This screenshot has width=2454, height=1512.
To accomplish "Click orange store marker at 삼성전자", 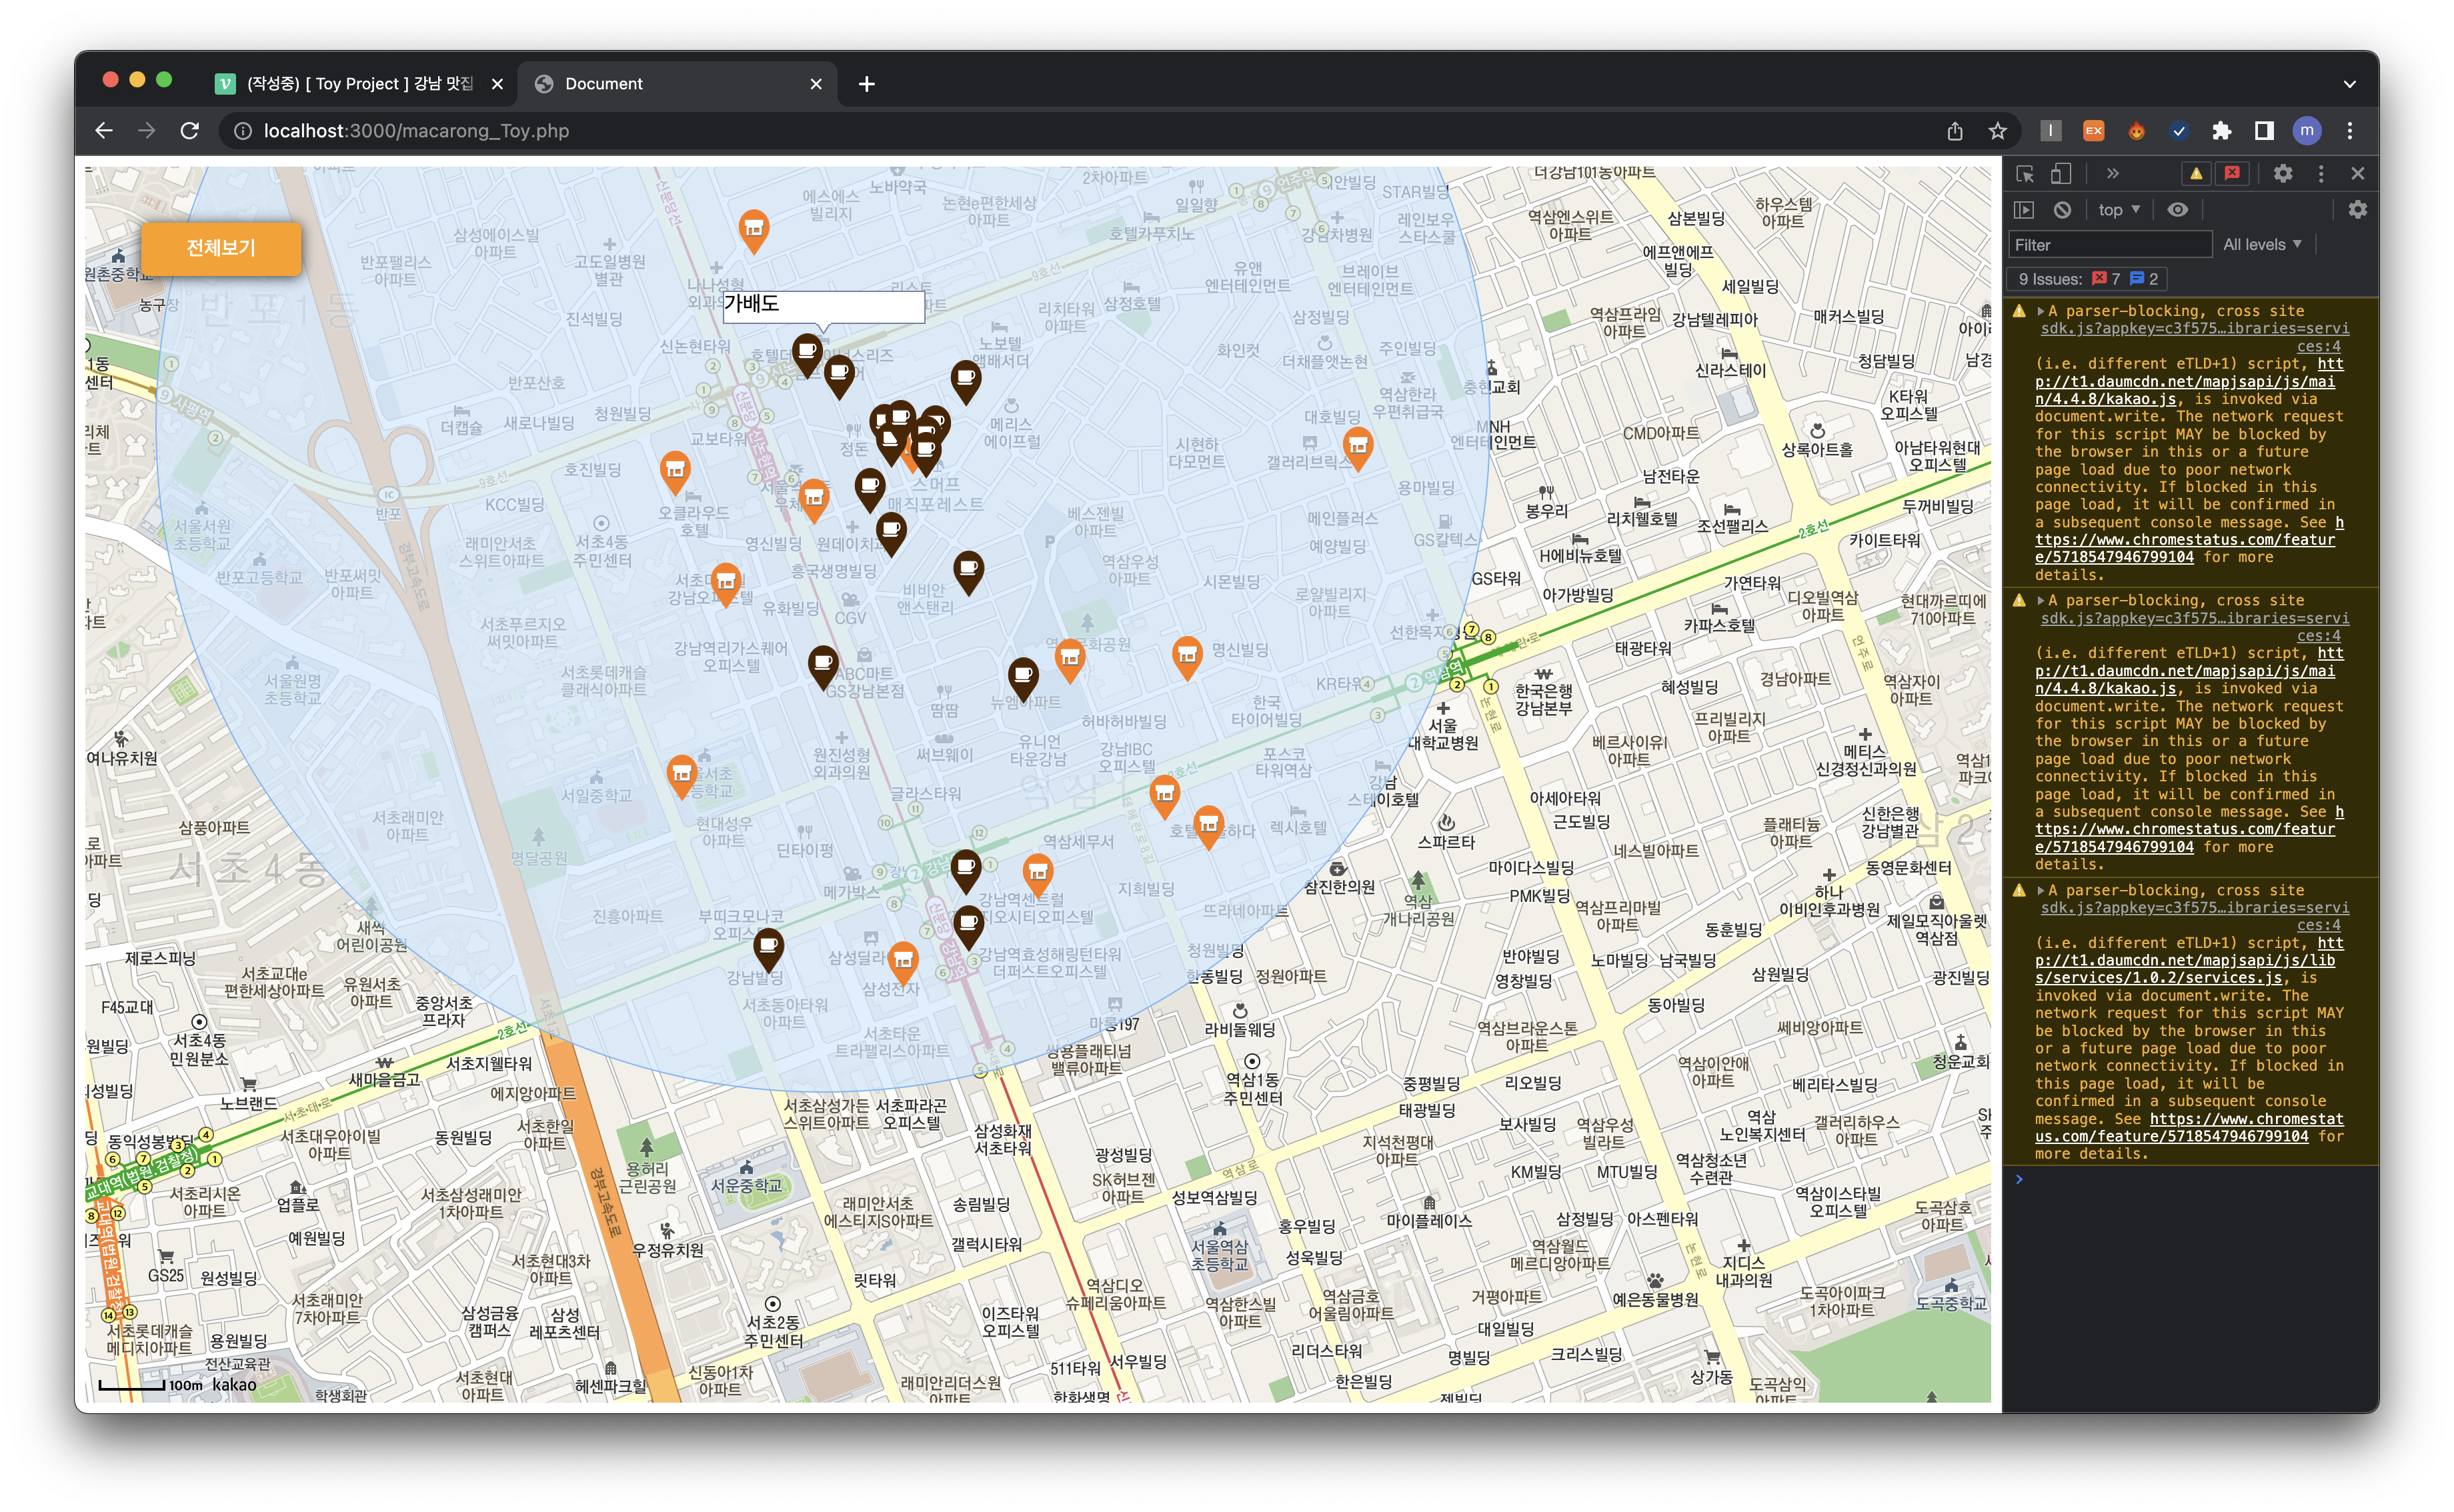I will pos(902,962).
